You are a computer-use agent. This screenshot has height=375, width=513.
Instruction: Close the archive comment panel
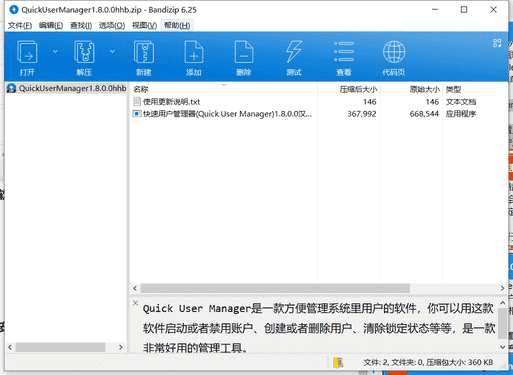[x=135, y=303]
